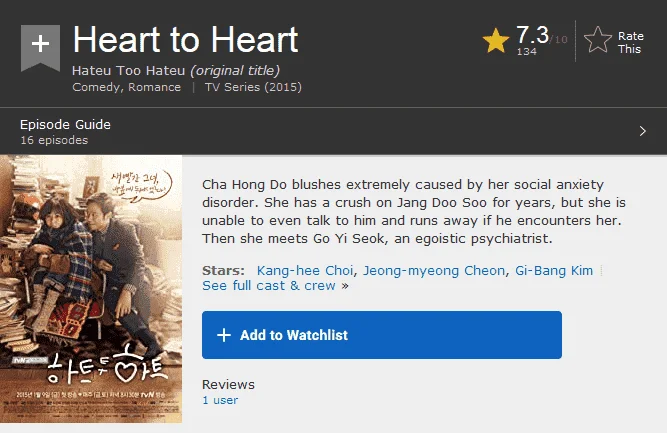This screenshot has height=433, width=667.
Task: Click the Add to Watchlist button
Action: (382, 335)
